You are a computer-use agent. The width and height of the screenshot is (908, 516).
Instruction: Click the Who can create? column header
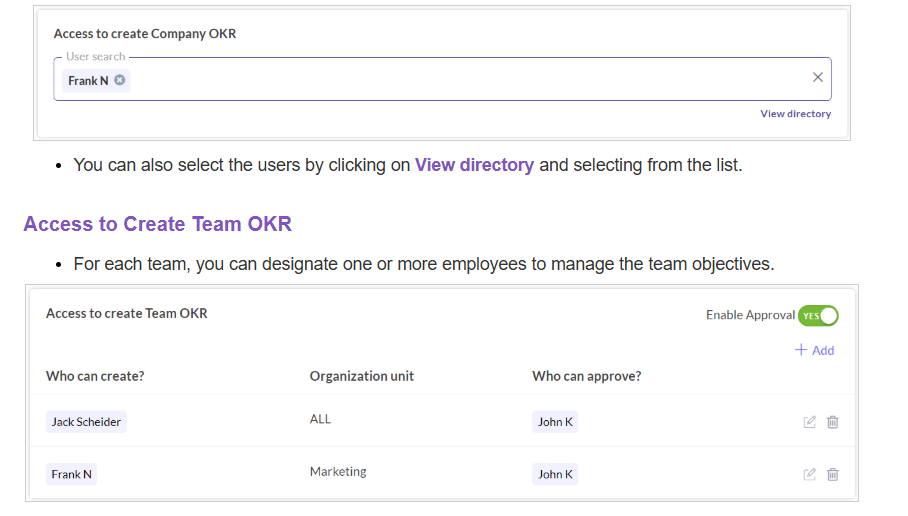(x=96, y=376)
